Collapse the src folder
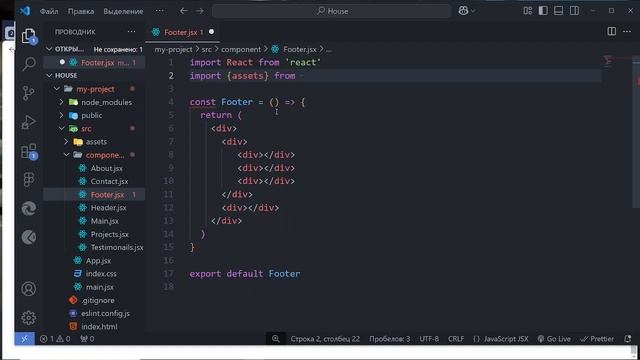This screenshot has width=640, height=360. click(x=61, y=129)
